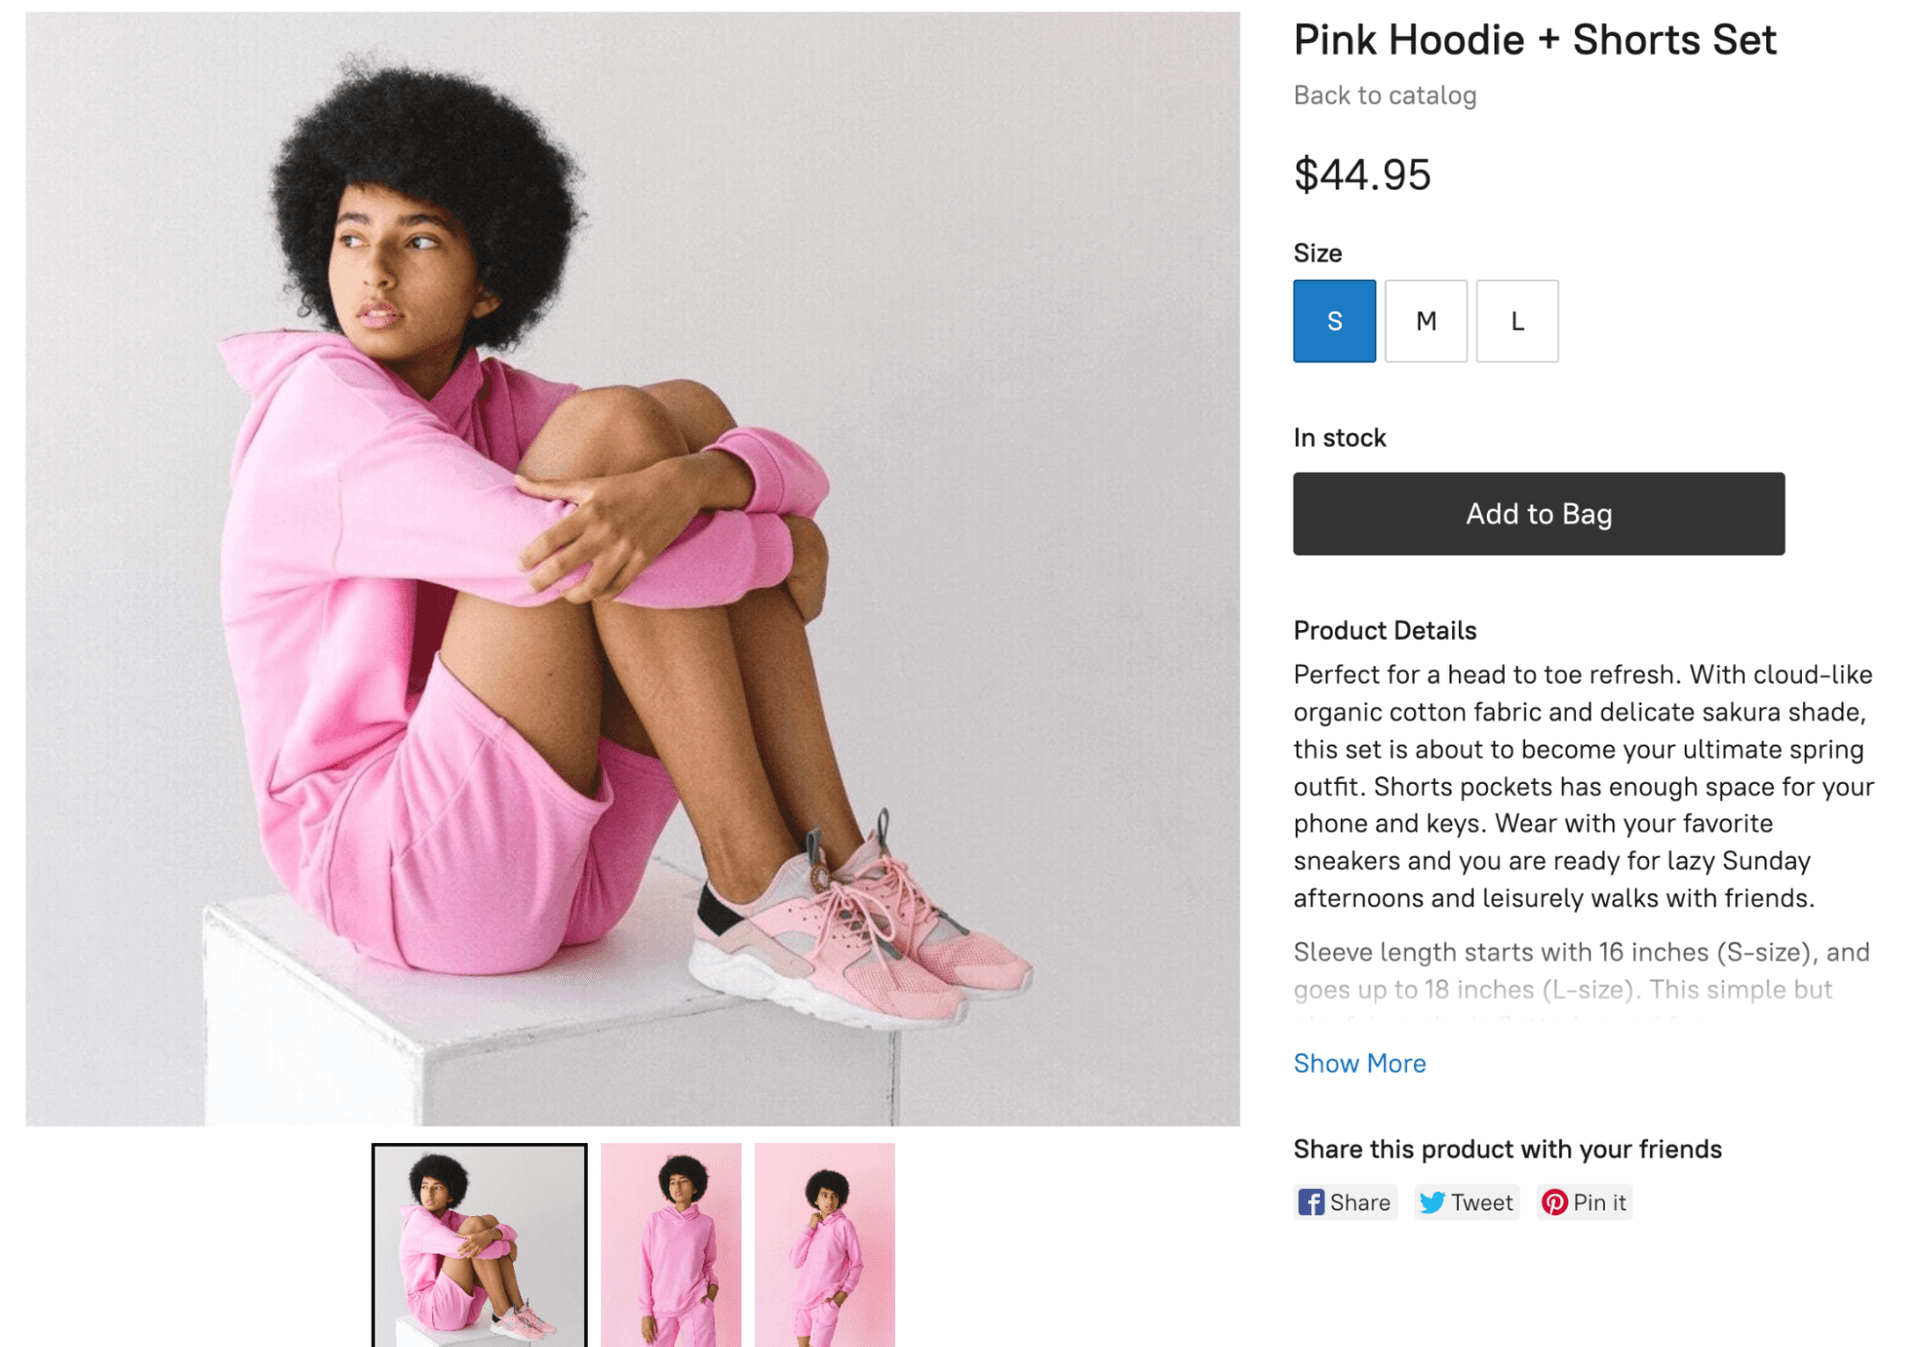Expand description with Show More

pyautogui.click(x=1359, y=1063)
